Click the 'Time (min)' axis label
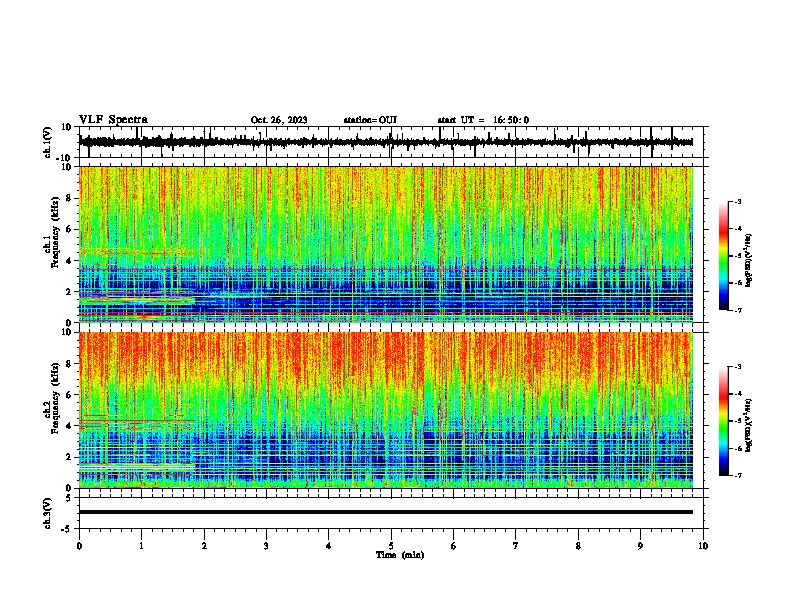The image size is (792, 612). pyautogui.click(x=400, y=555)
